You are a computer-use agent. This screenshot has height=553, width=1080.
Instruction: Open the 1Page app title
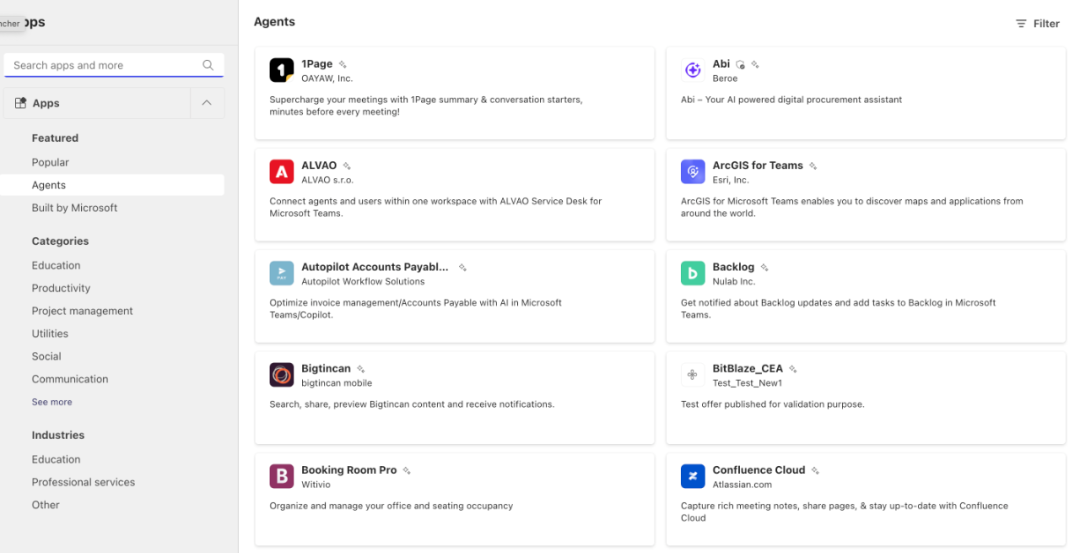click(317, 64)
